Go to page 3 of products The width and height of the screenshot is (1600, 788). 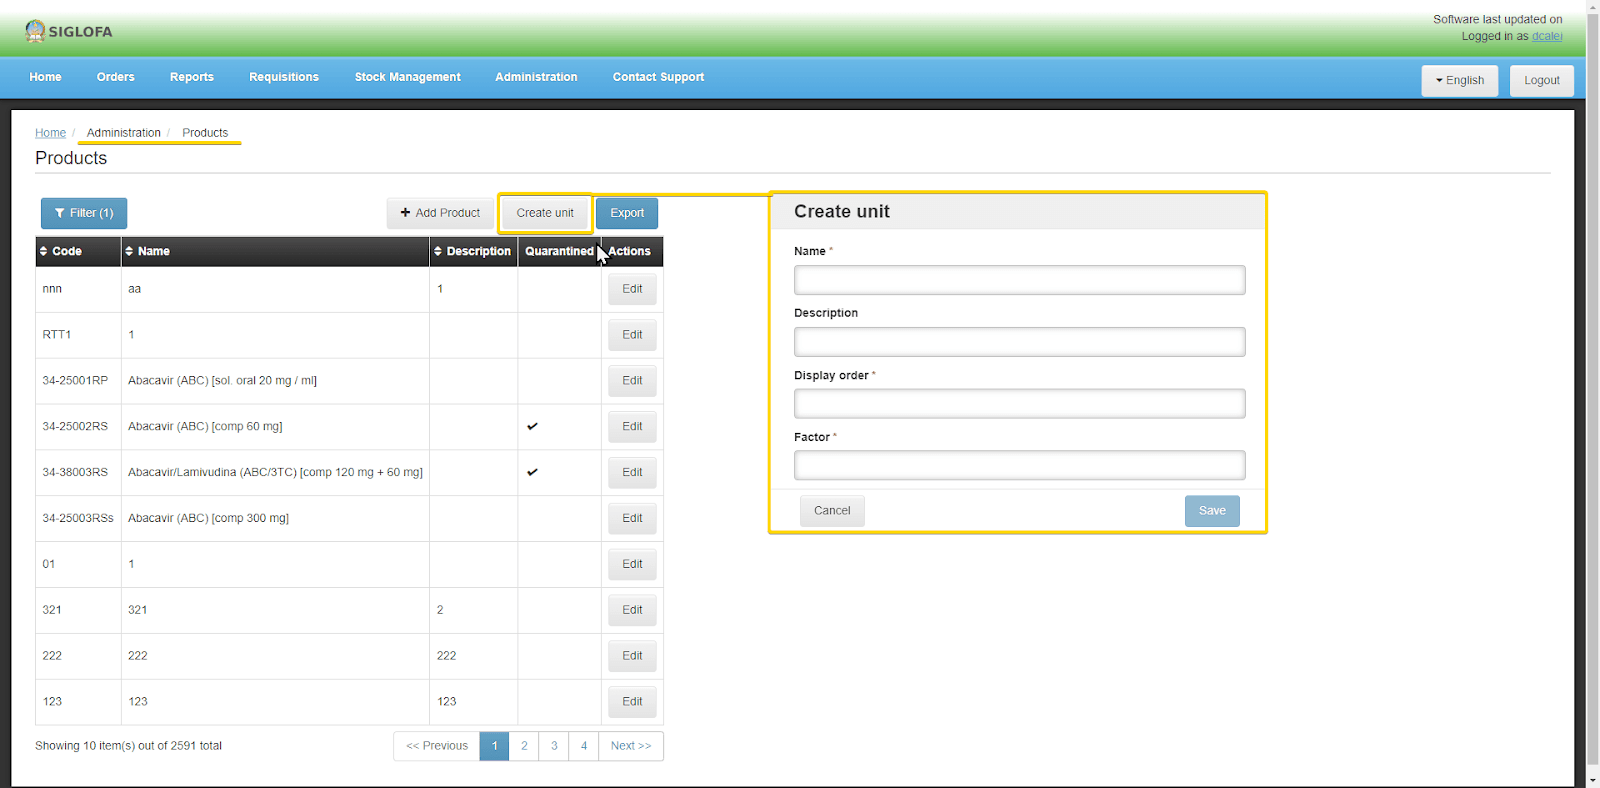554,746
